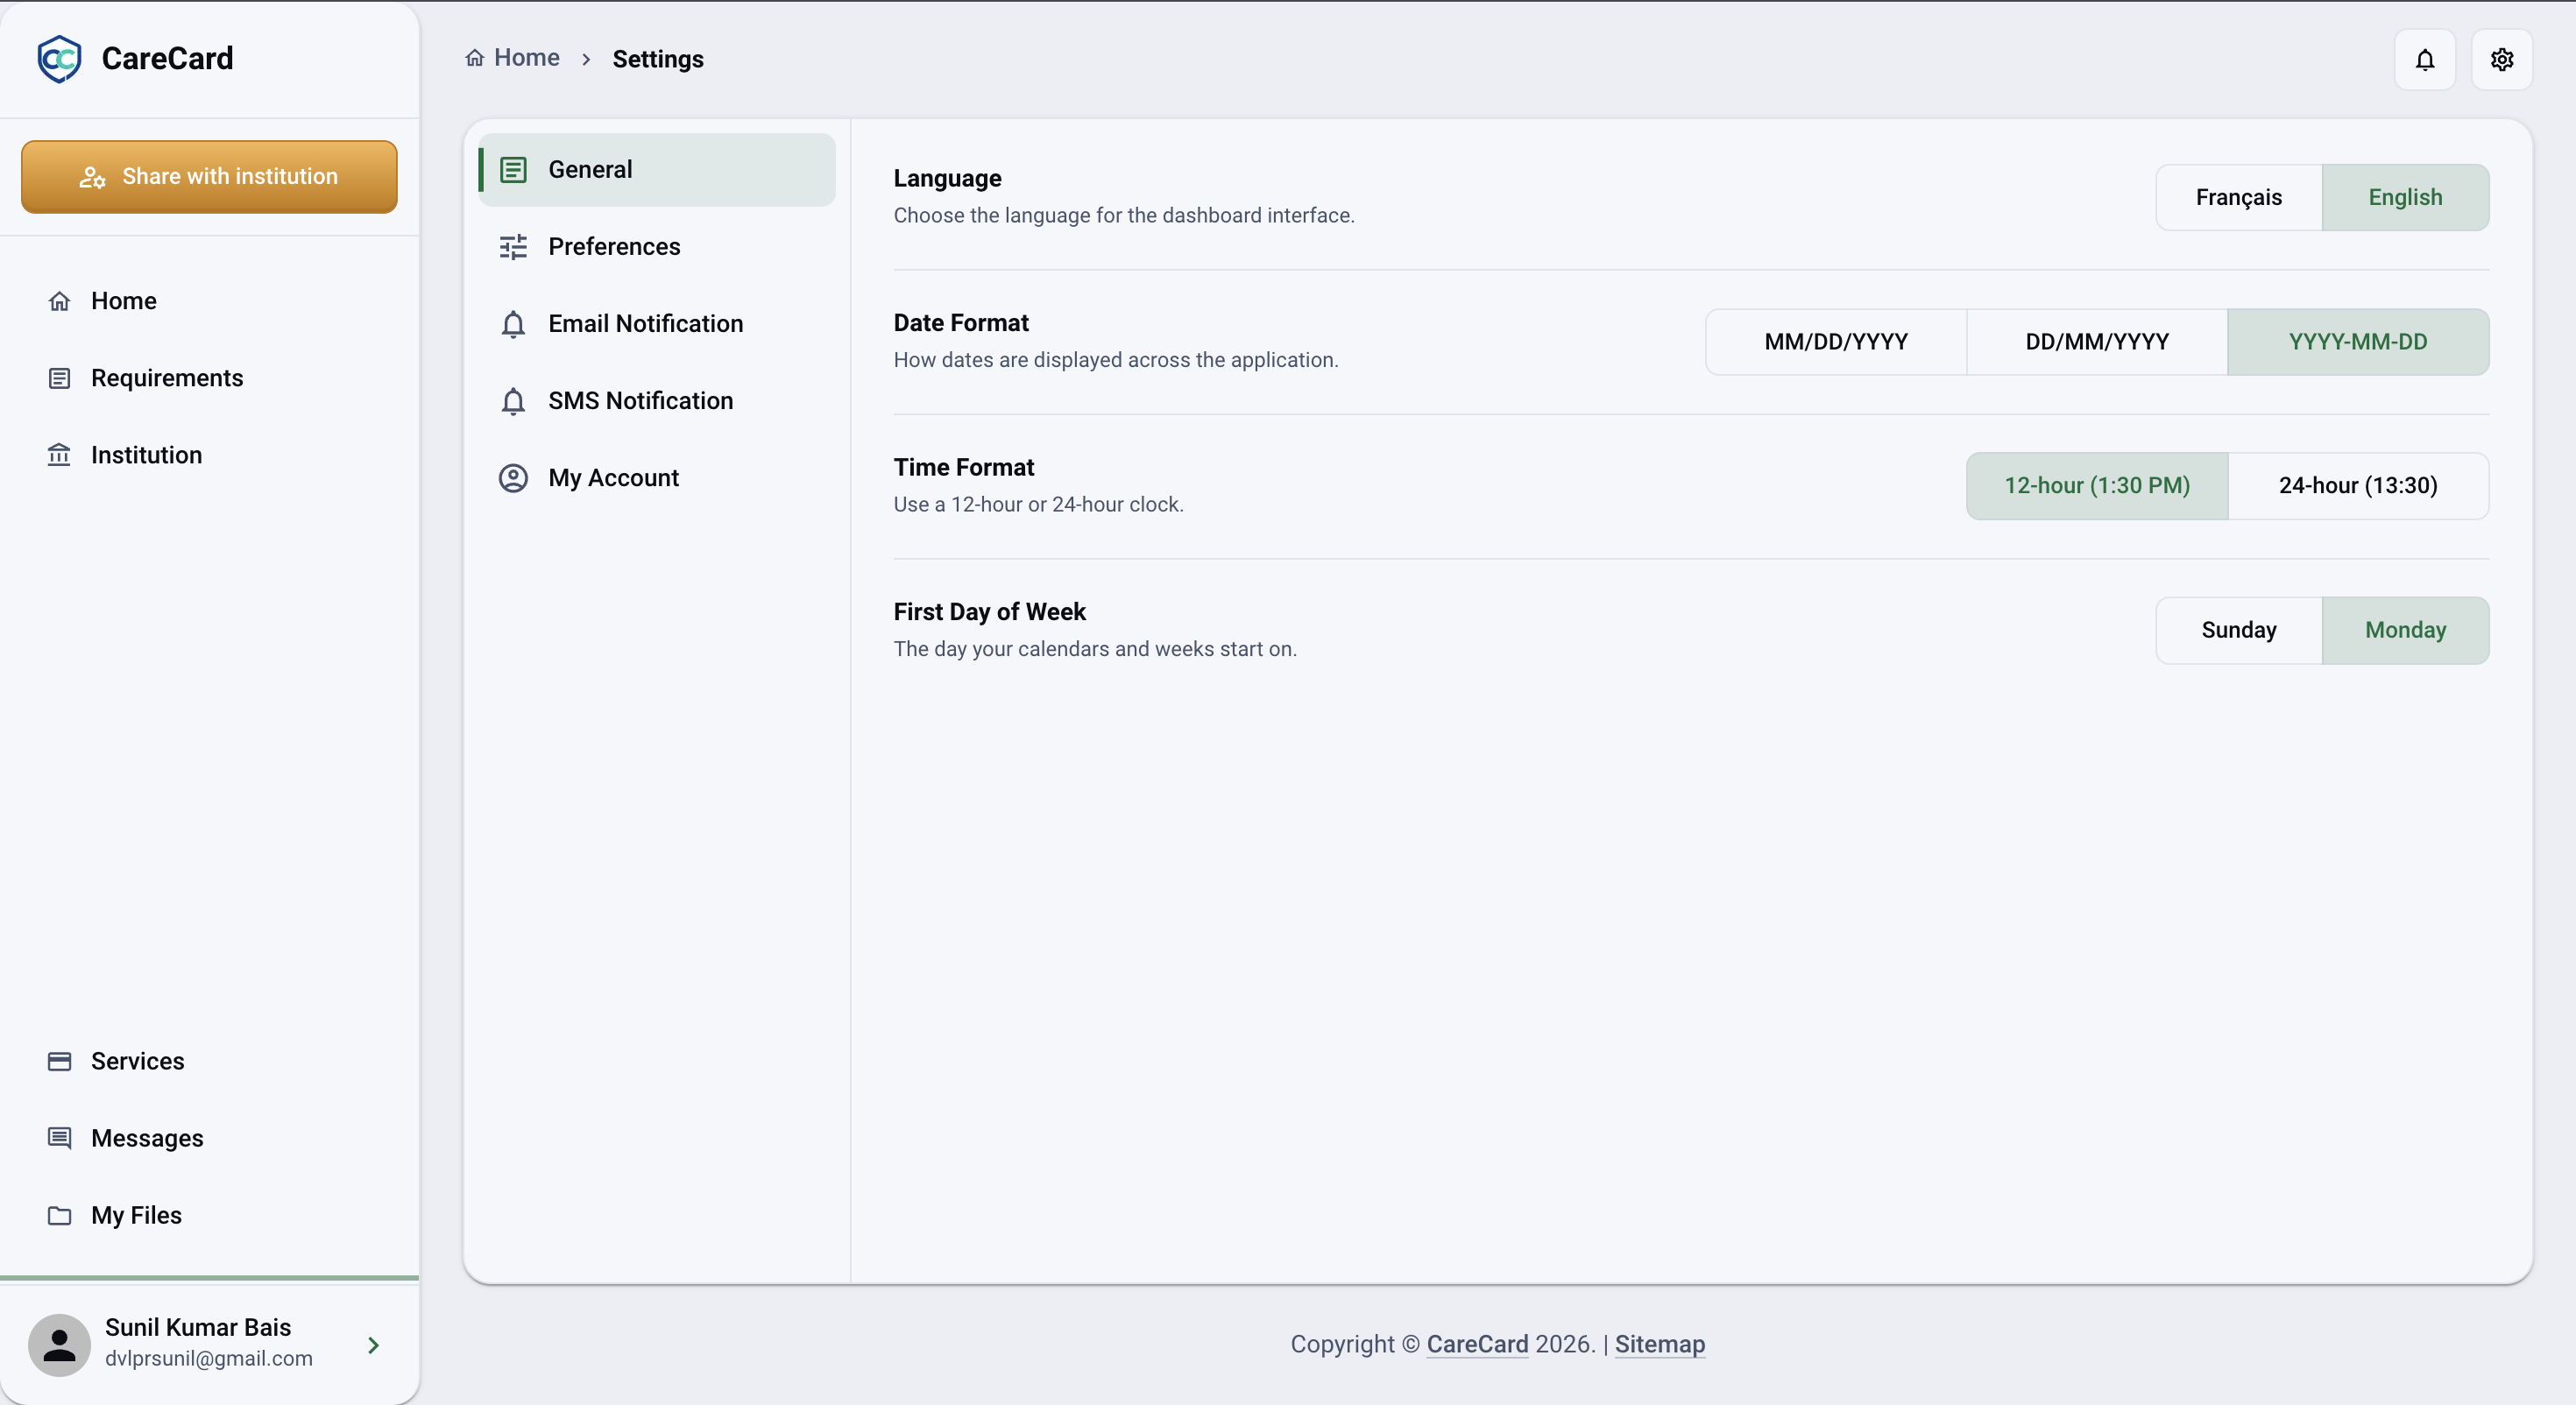Click the Services card icon
The image size is (2576, 1405).
(59, 1061)
